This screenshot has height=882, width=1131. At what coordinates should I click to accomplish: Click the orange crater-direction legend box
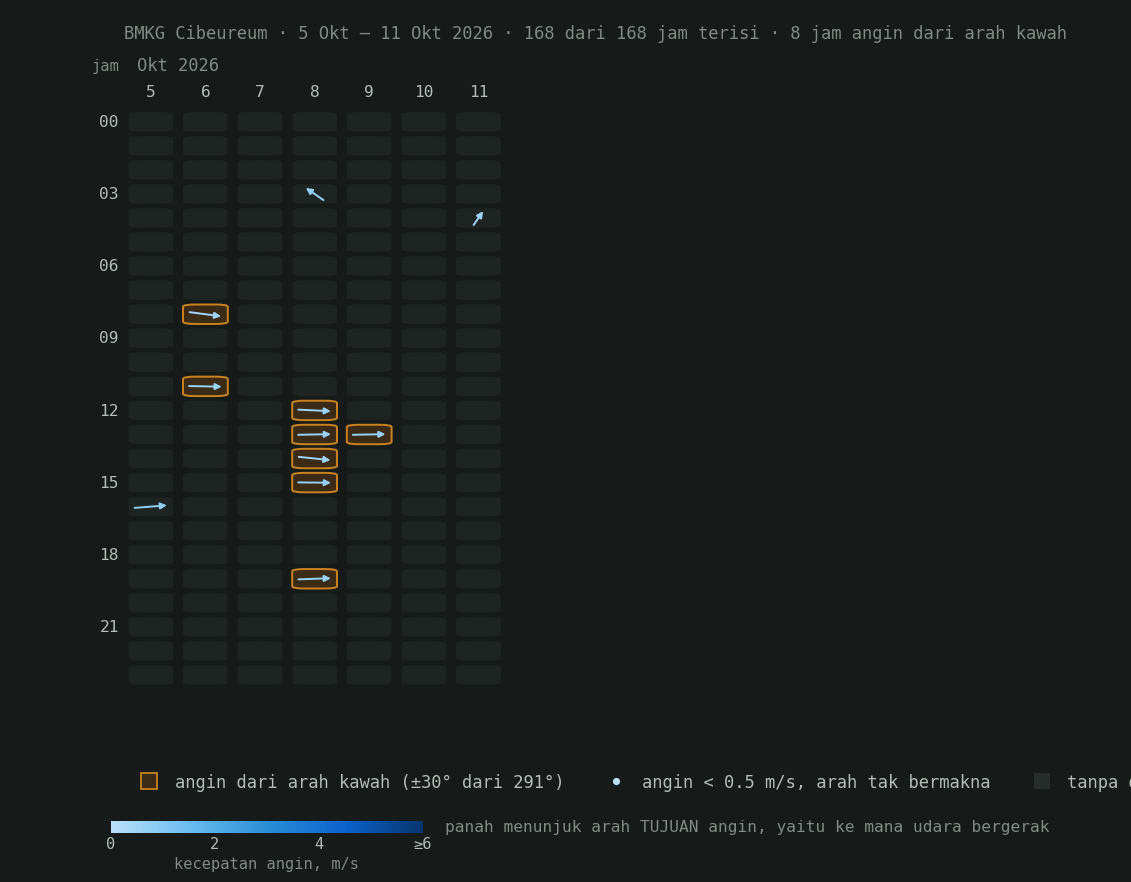coord(149,781)
